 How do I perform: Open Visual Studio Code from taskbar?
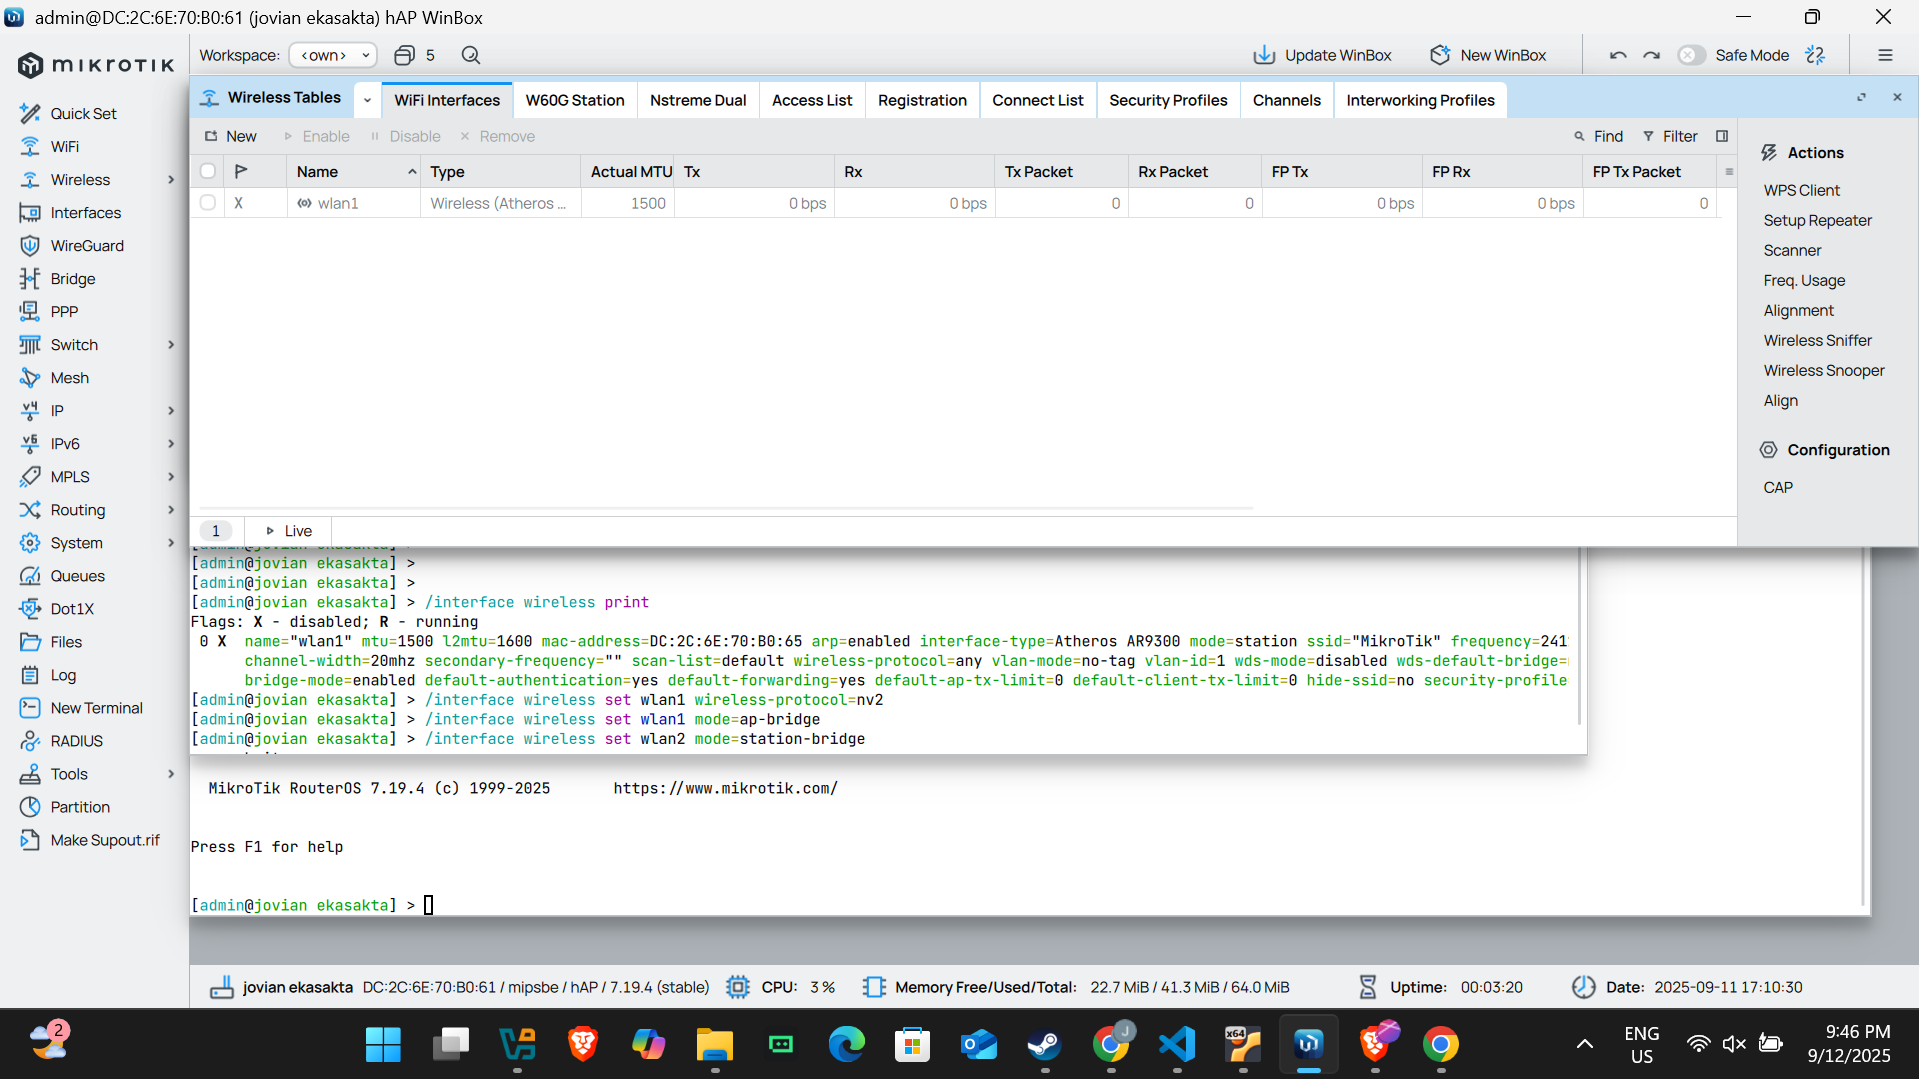click(x=1177, y=1045)
